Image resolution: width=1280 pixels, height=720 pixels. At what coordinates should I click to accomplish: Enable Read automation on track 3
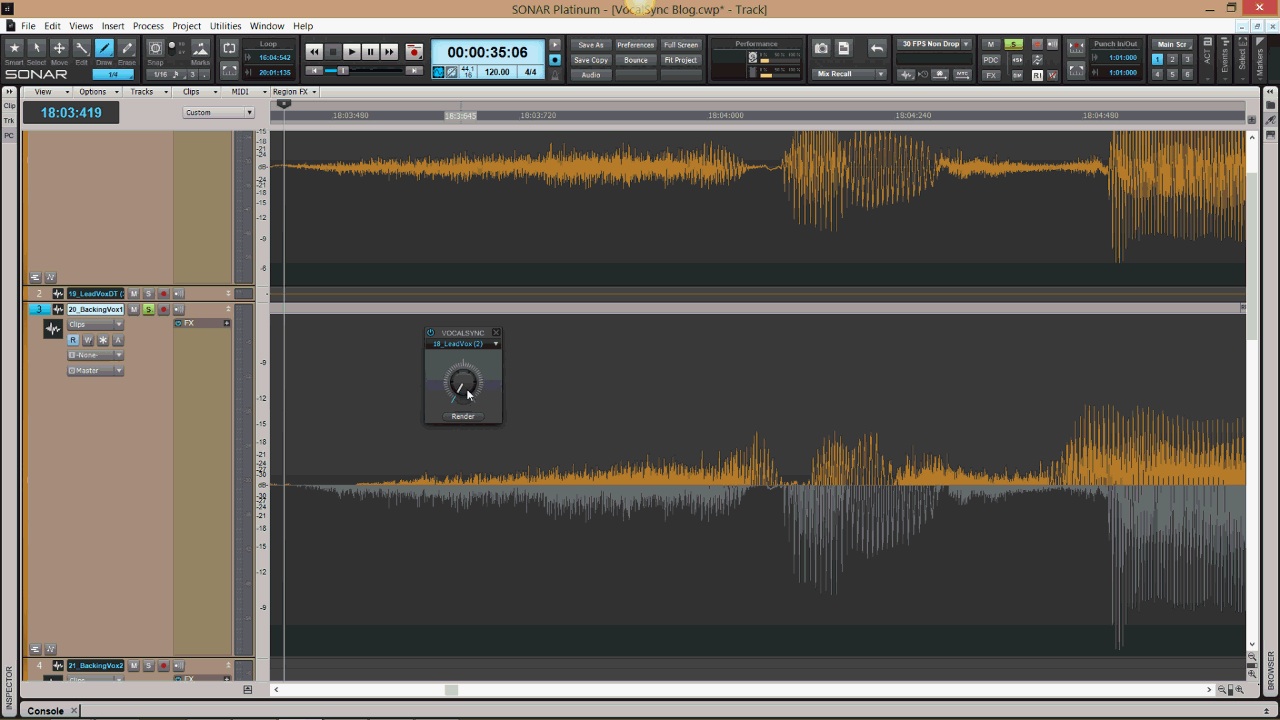tap(73, 340)
